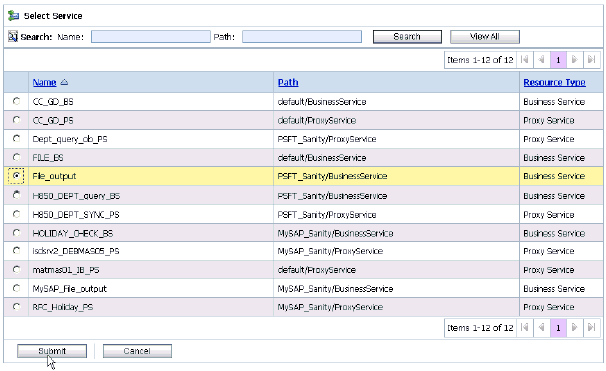Pick H850_DEPT_query_BS radio button

click(x=16, y=195)
